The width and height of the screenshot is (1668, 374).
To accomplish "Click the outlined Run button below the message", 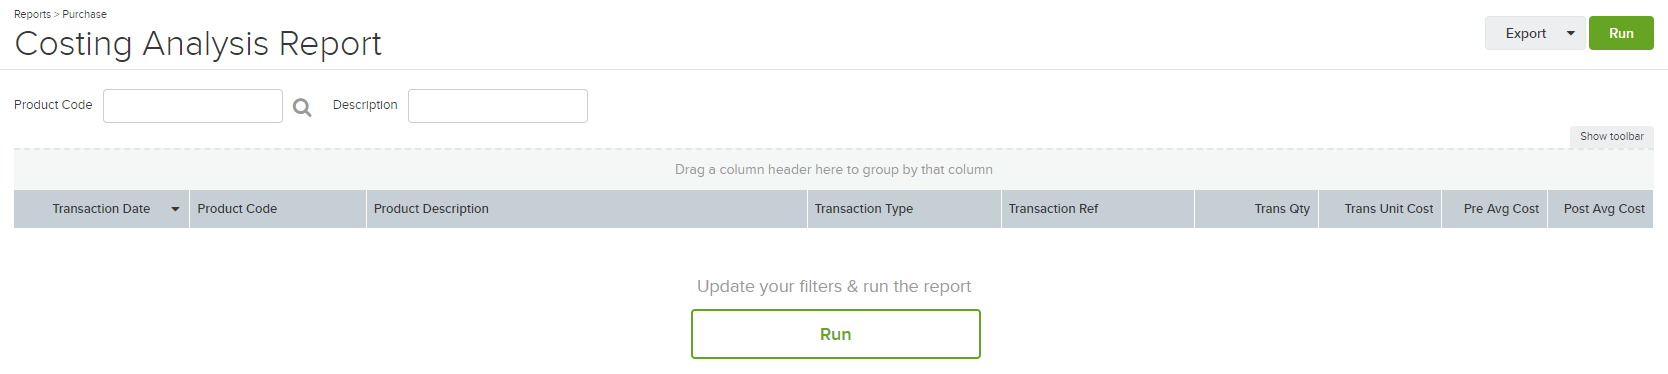I will tap(836, 334).
